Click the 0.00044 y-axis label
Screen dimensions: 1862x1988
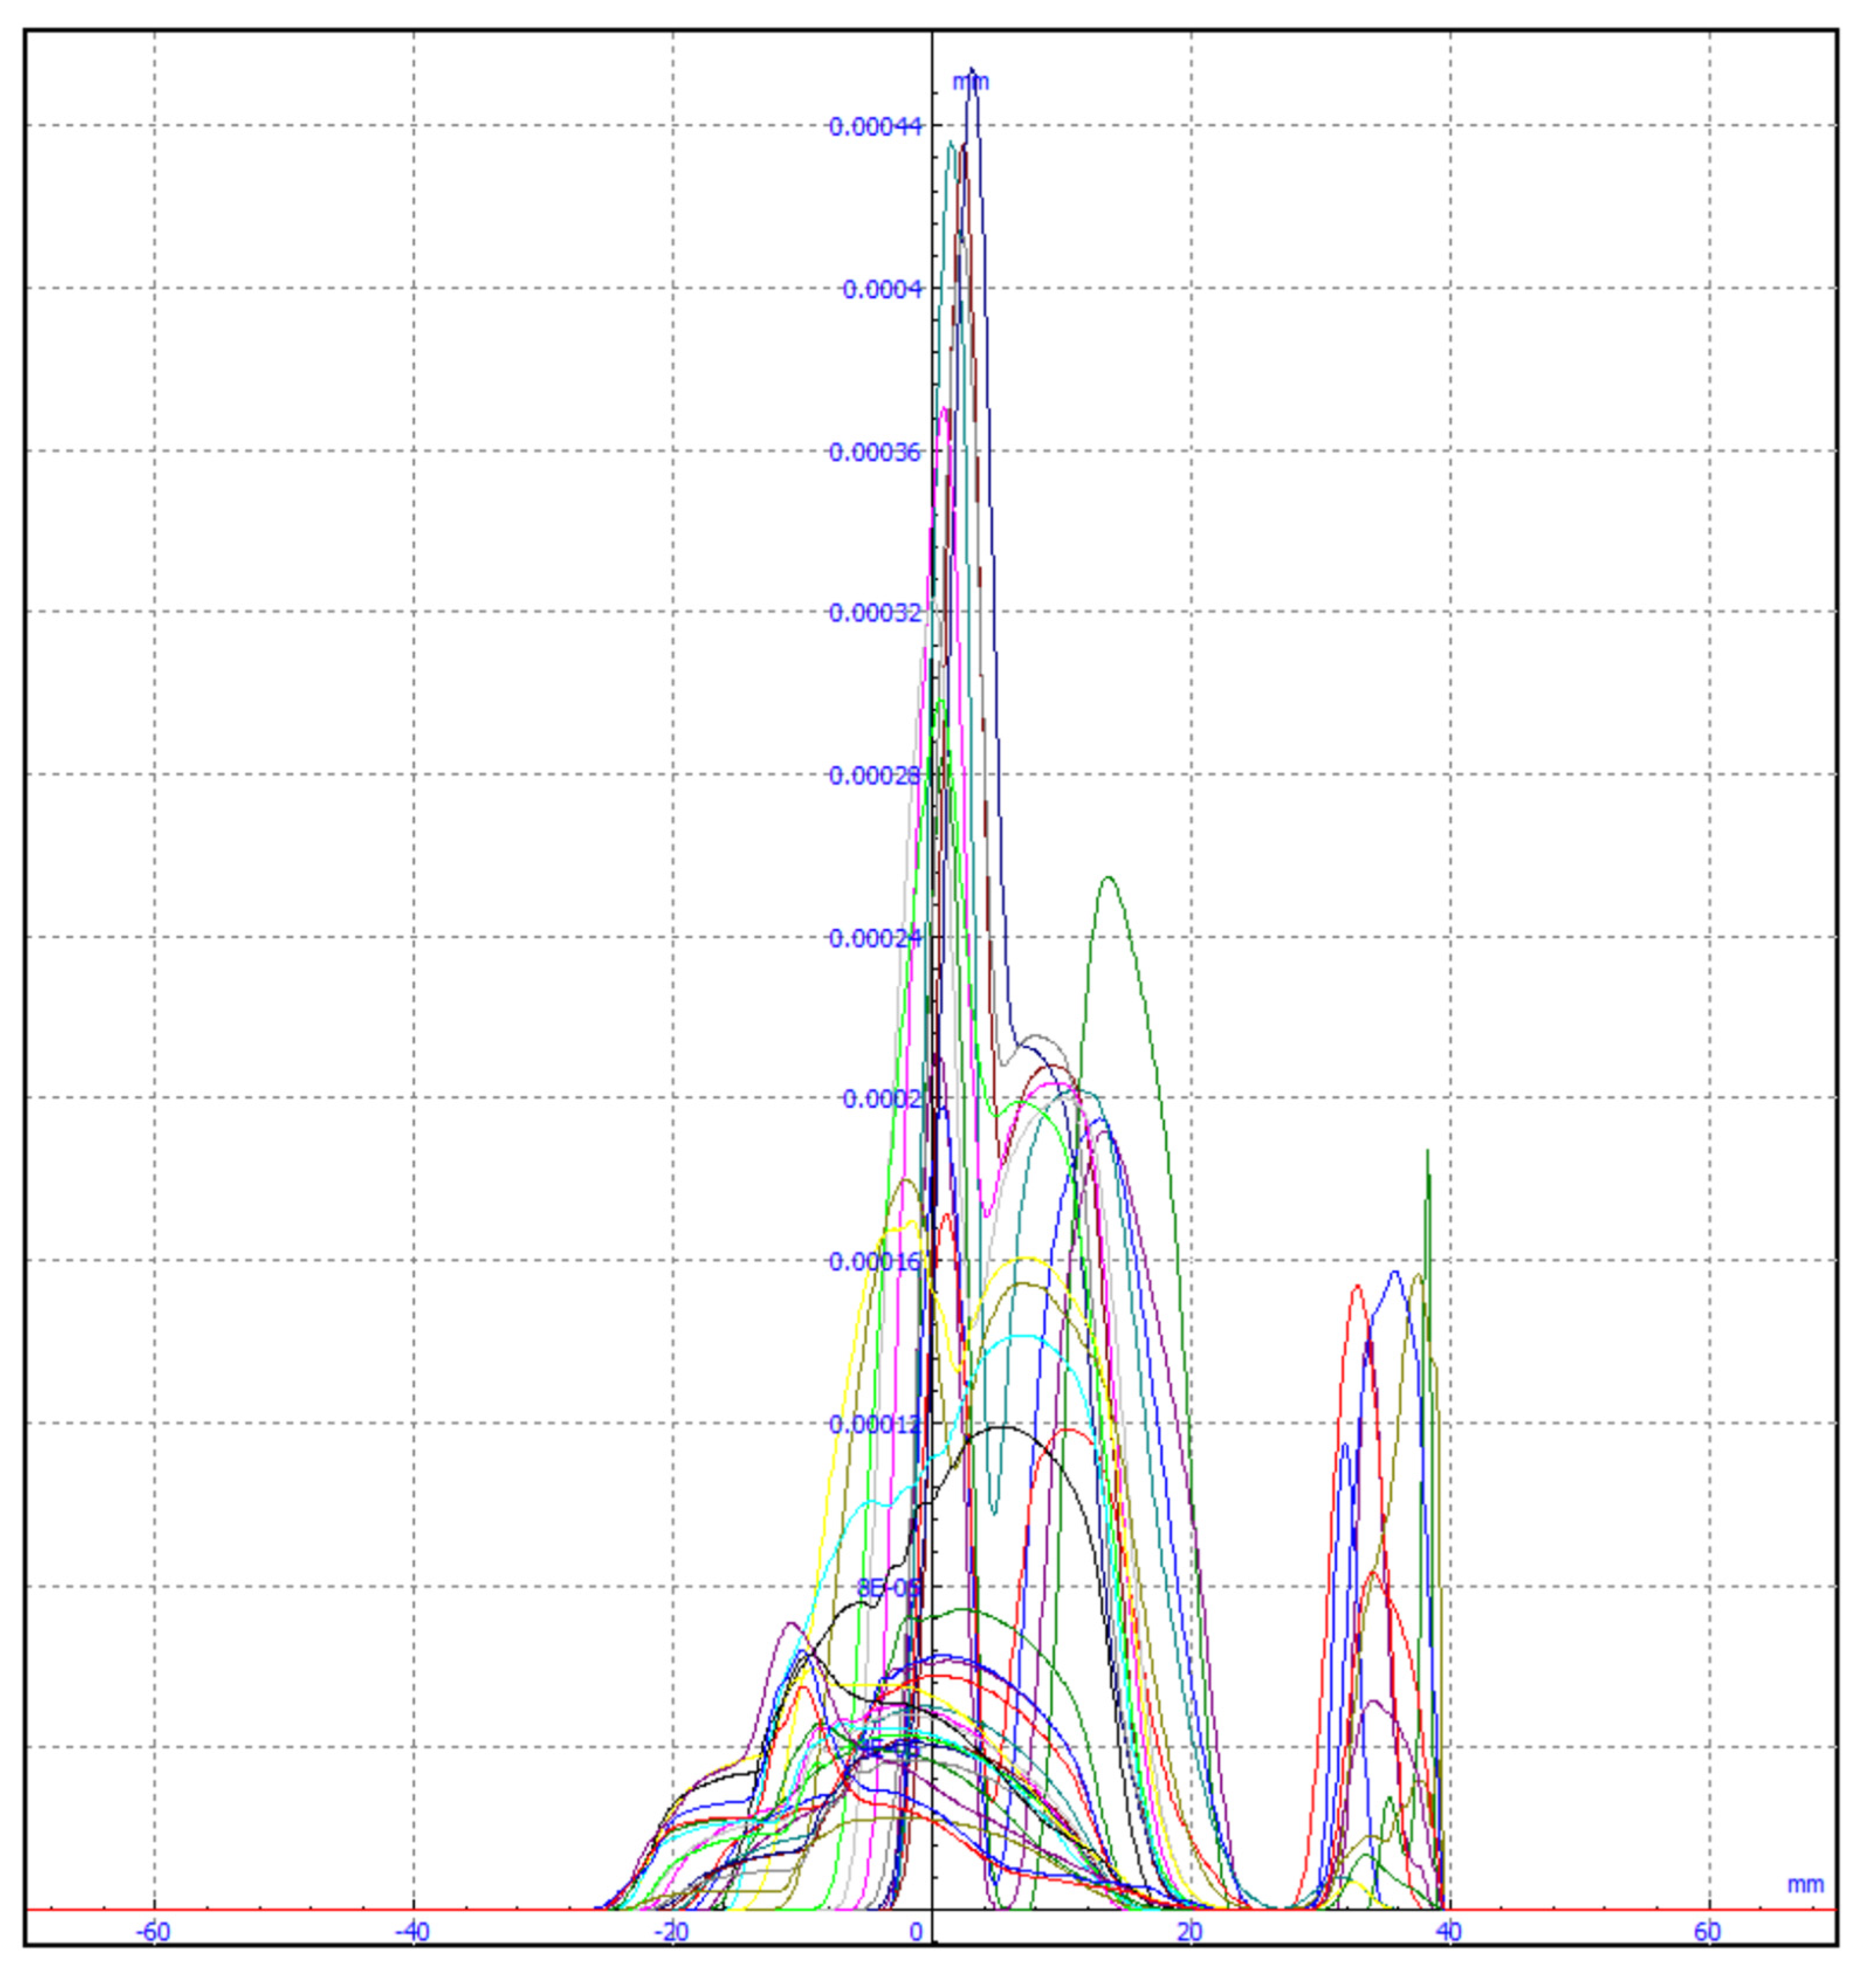pos(876,126)
